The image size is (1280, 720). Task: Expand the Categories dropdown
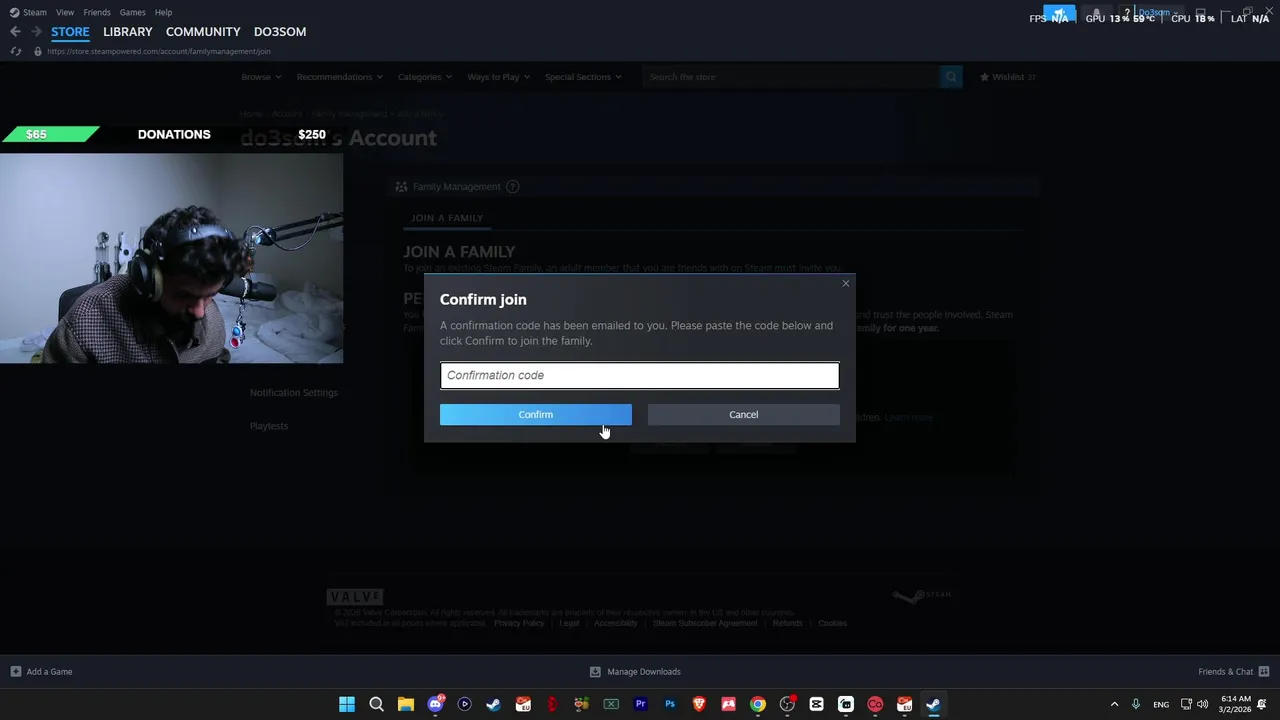(x=424, y=77)
